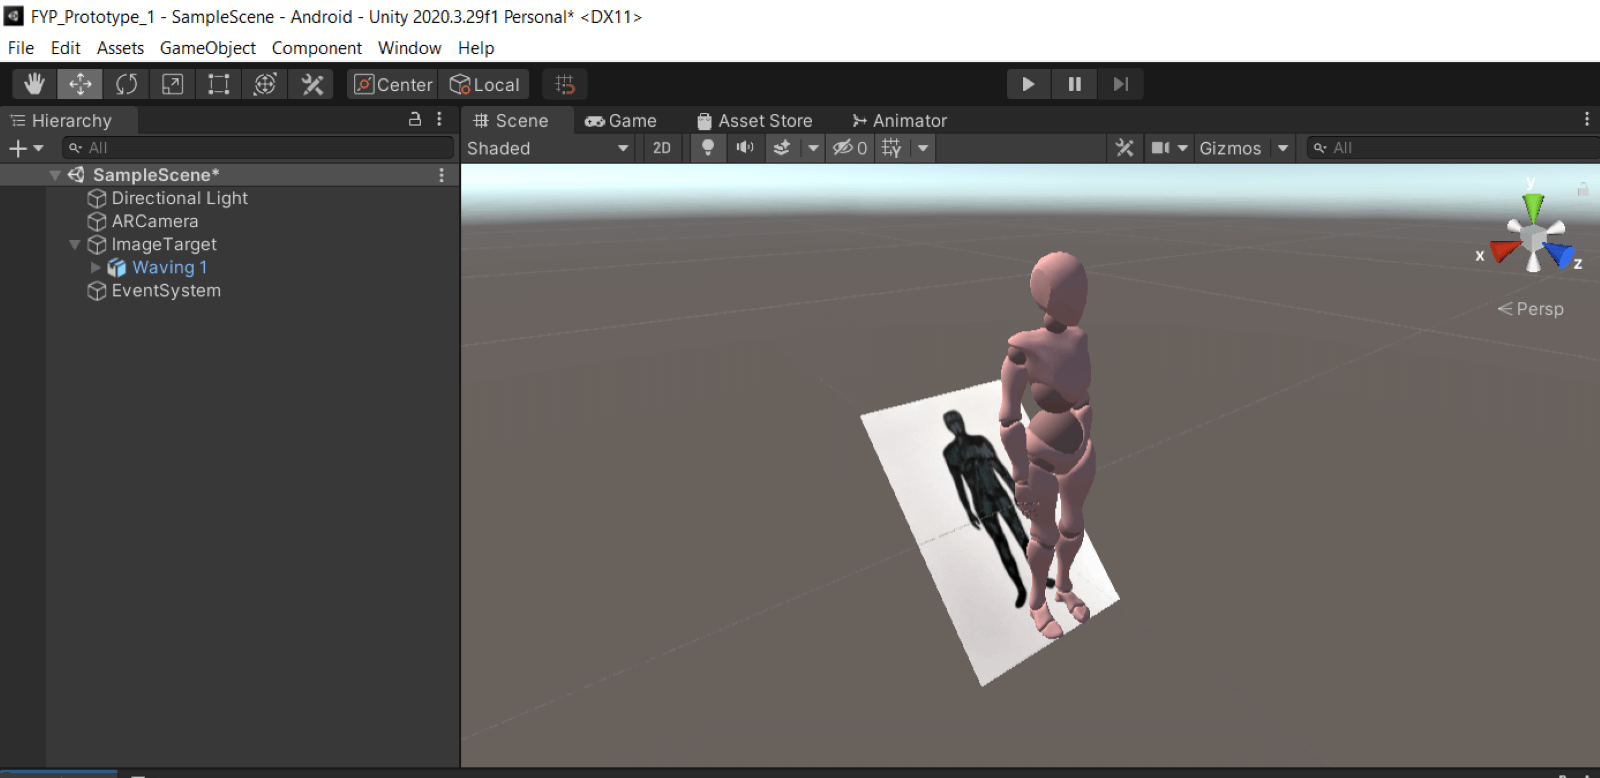1600x778 pixels.
Task: Open custom editor tools
Action: pyautogui.click(x=312, y=84)
